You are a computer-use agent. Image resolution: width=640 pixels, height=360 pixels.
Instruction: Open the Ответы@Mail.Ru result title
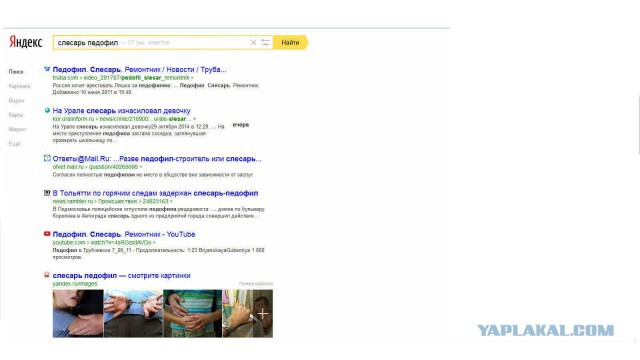pyautogui.click(x=157, y=159)
